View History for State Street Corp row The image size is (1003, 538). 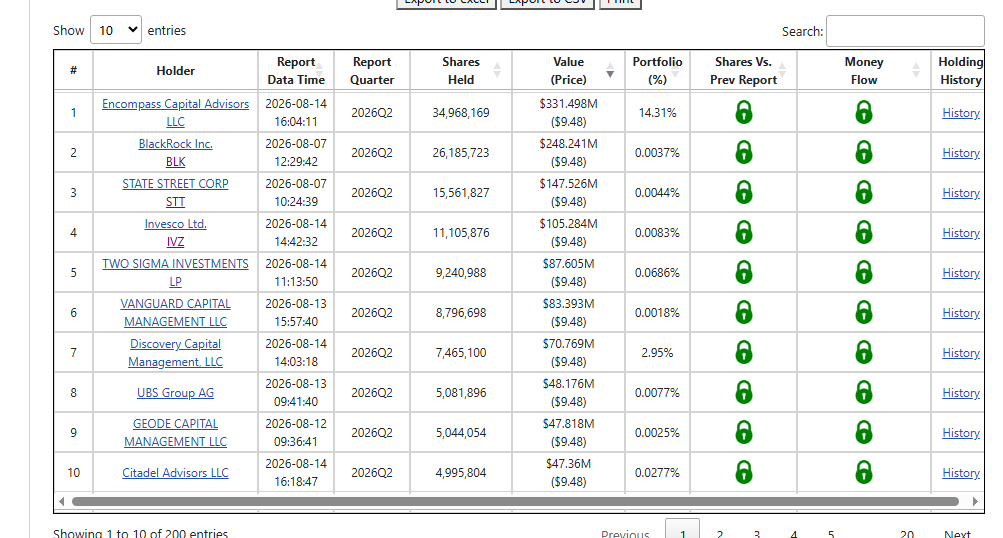961,193
